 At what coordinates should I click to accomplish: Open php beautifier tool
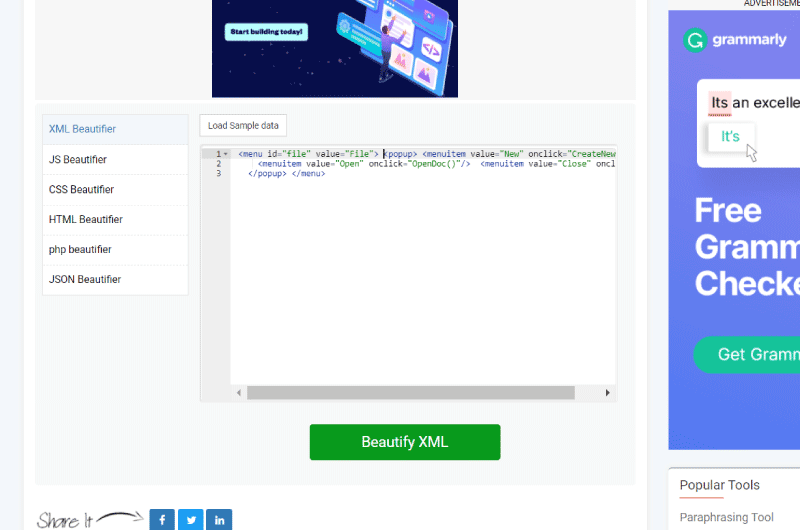pyautogui.click(x=115, y=250)
